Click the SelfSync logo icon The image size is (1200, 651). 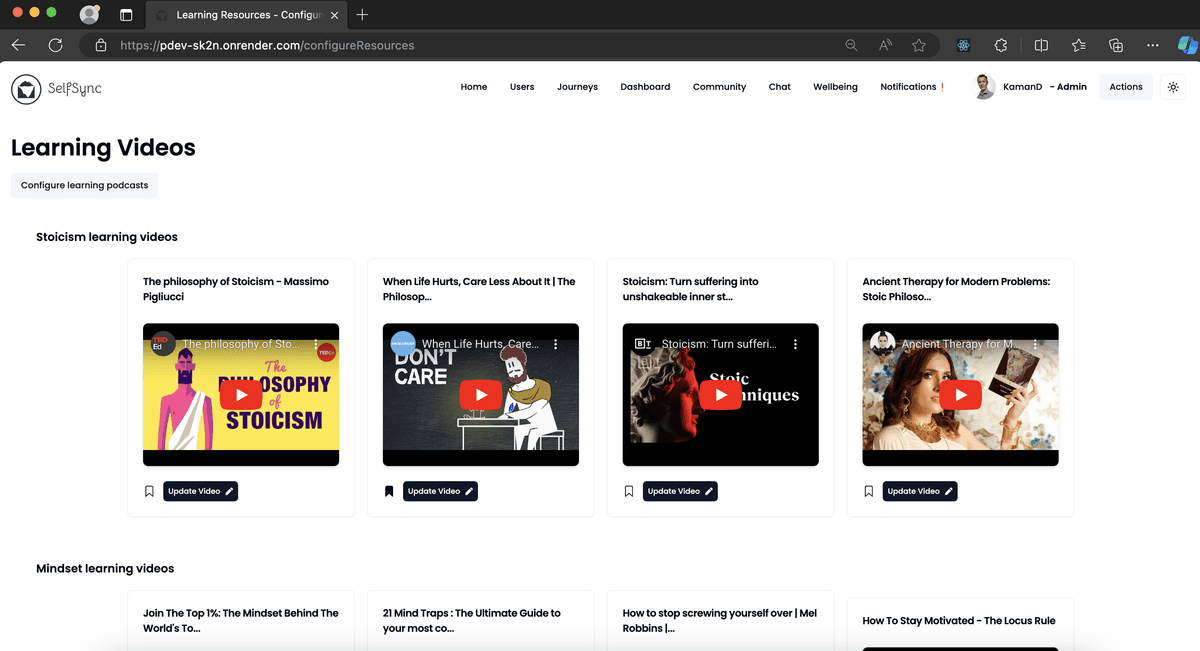26,88
